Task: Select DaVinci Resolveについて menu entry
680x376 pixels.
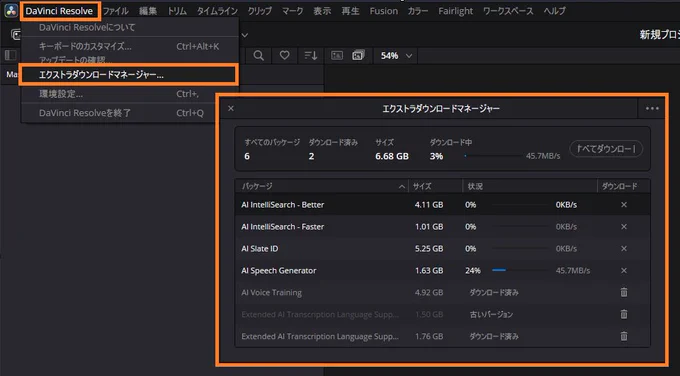Action: 130,27
